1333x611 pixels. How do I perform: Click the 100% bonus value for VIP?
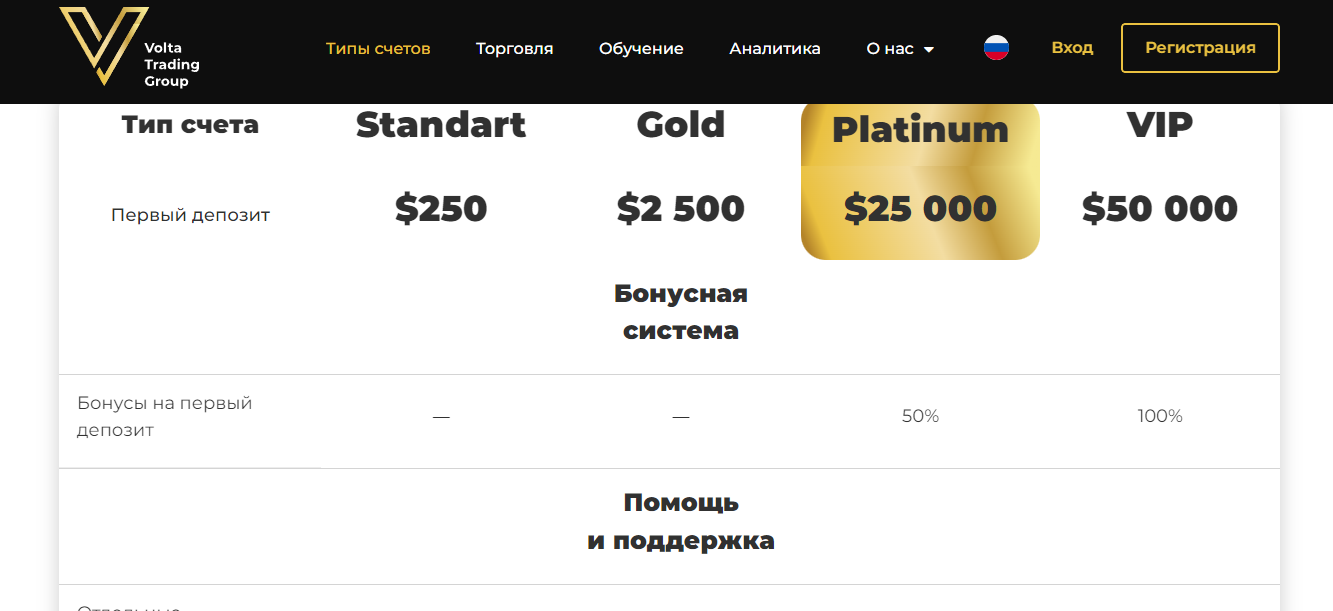(x=1160, y=416)
